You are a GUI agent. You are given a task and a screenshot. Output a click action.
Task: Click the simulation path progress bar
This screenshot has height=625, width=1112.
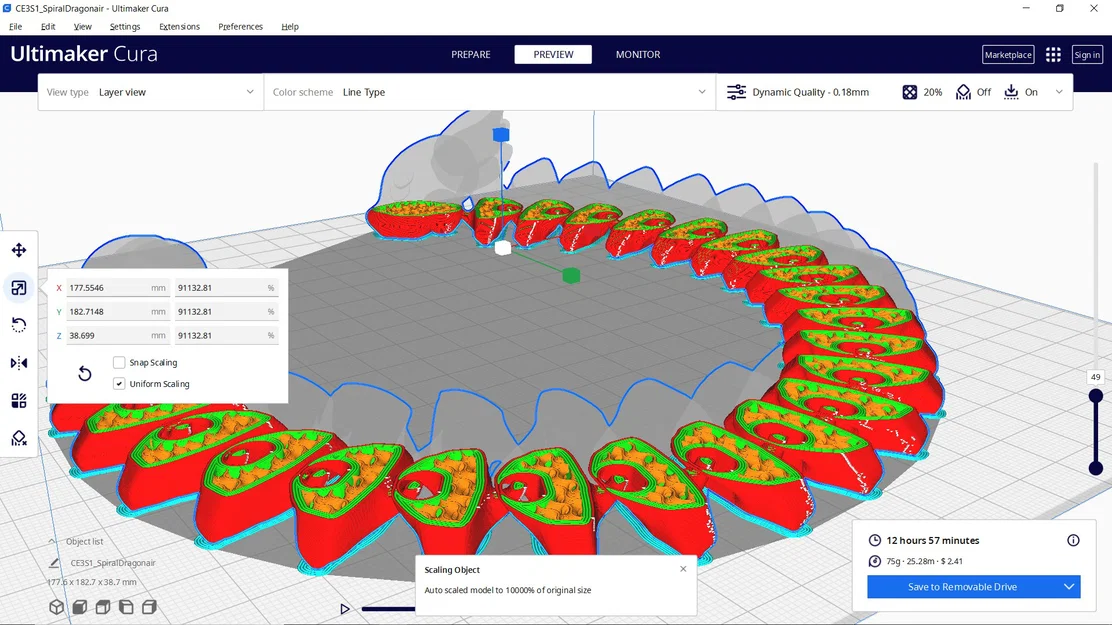coord(389,609)
